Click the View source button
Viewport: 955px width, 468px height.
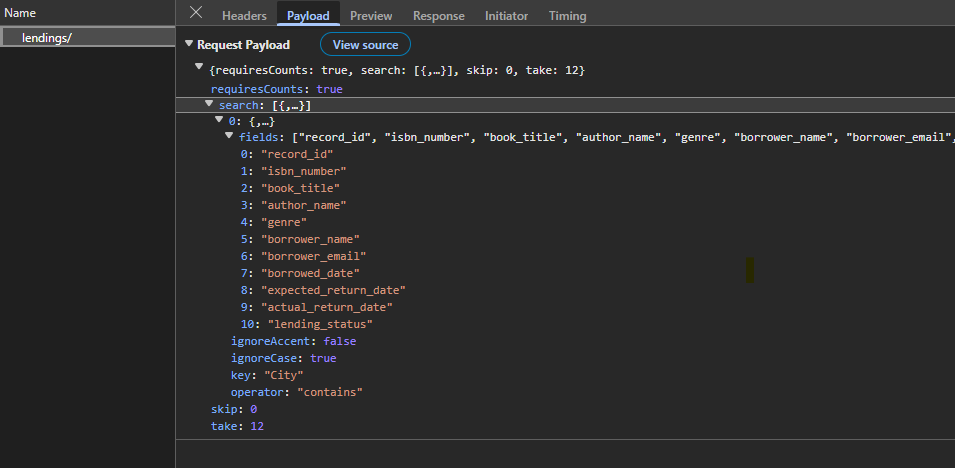pos(365,44)
